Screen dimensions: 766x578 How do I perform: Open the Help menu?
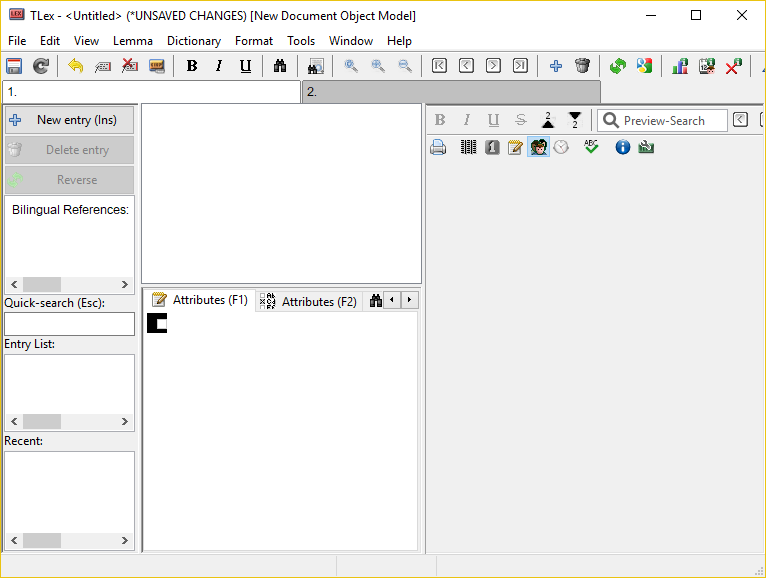click(399, 41)
